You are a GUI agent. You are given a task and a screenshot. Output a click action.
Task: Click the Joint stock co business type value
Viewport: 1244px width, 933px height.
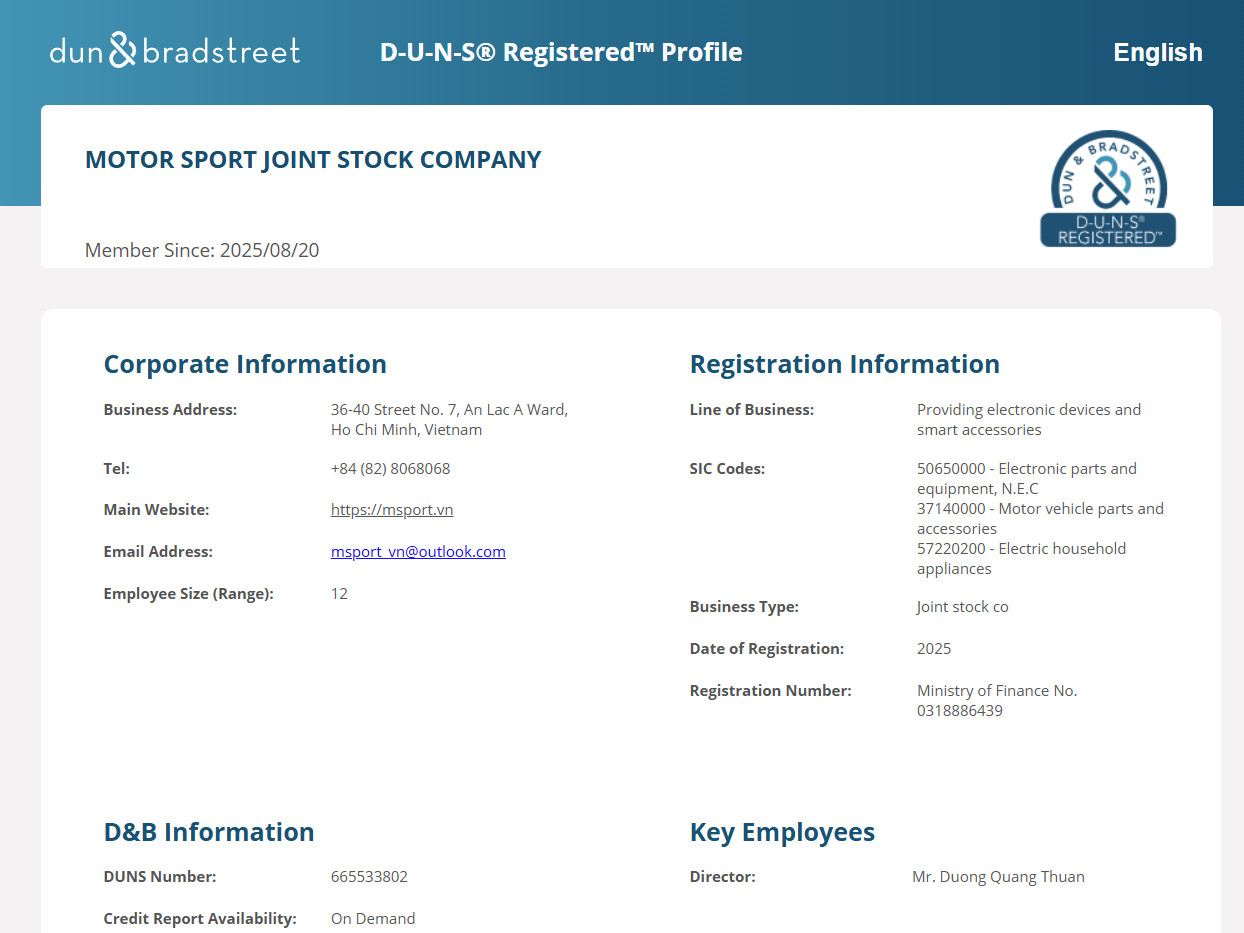(962, 607)
